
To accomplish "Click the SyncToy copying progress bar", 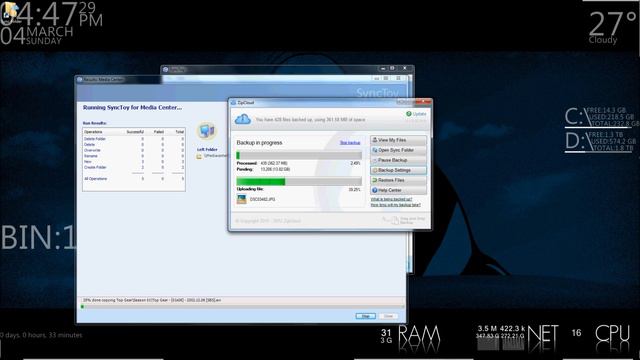I will pos(242,307).
